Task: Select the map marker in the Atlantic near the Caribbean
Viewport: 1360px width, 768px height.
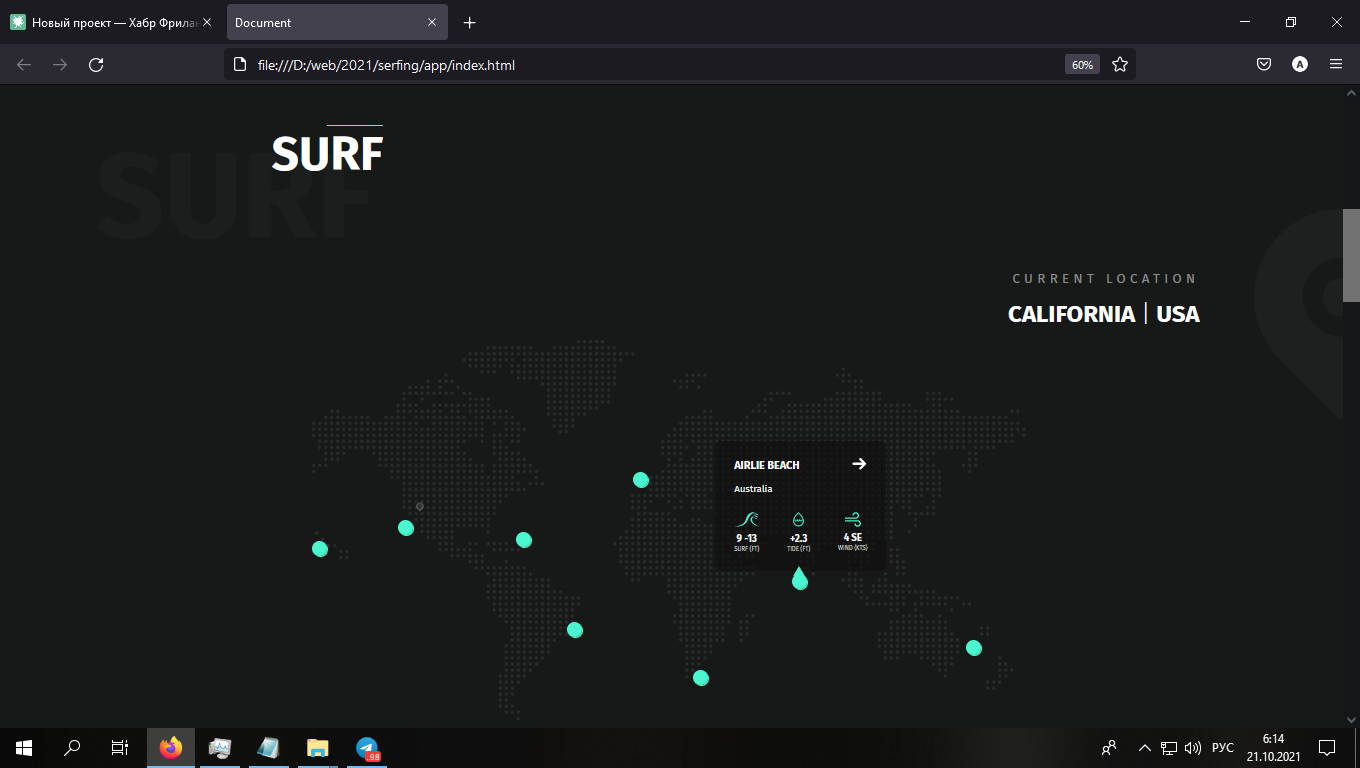Action: click(x=524, y=540)
